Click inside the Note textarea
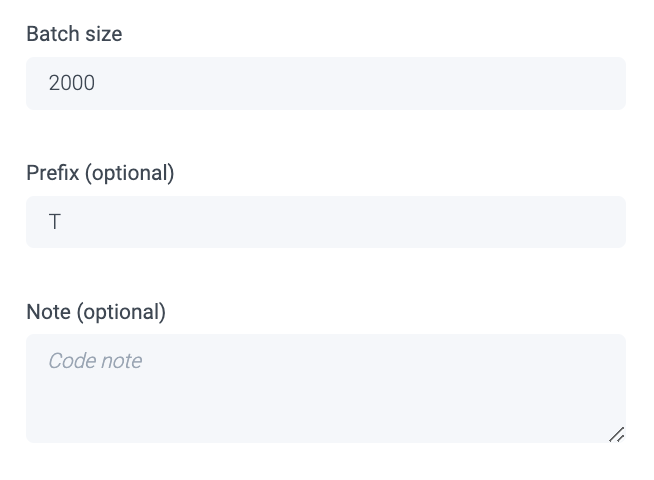The image size is (654, 480). pyautogui.click(x=325, y=388)
